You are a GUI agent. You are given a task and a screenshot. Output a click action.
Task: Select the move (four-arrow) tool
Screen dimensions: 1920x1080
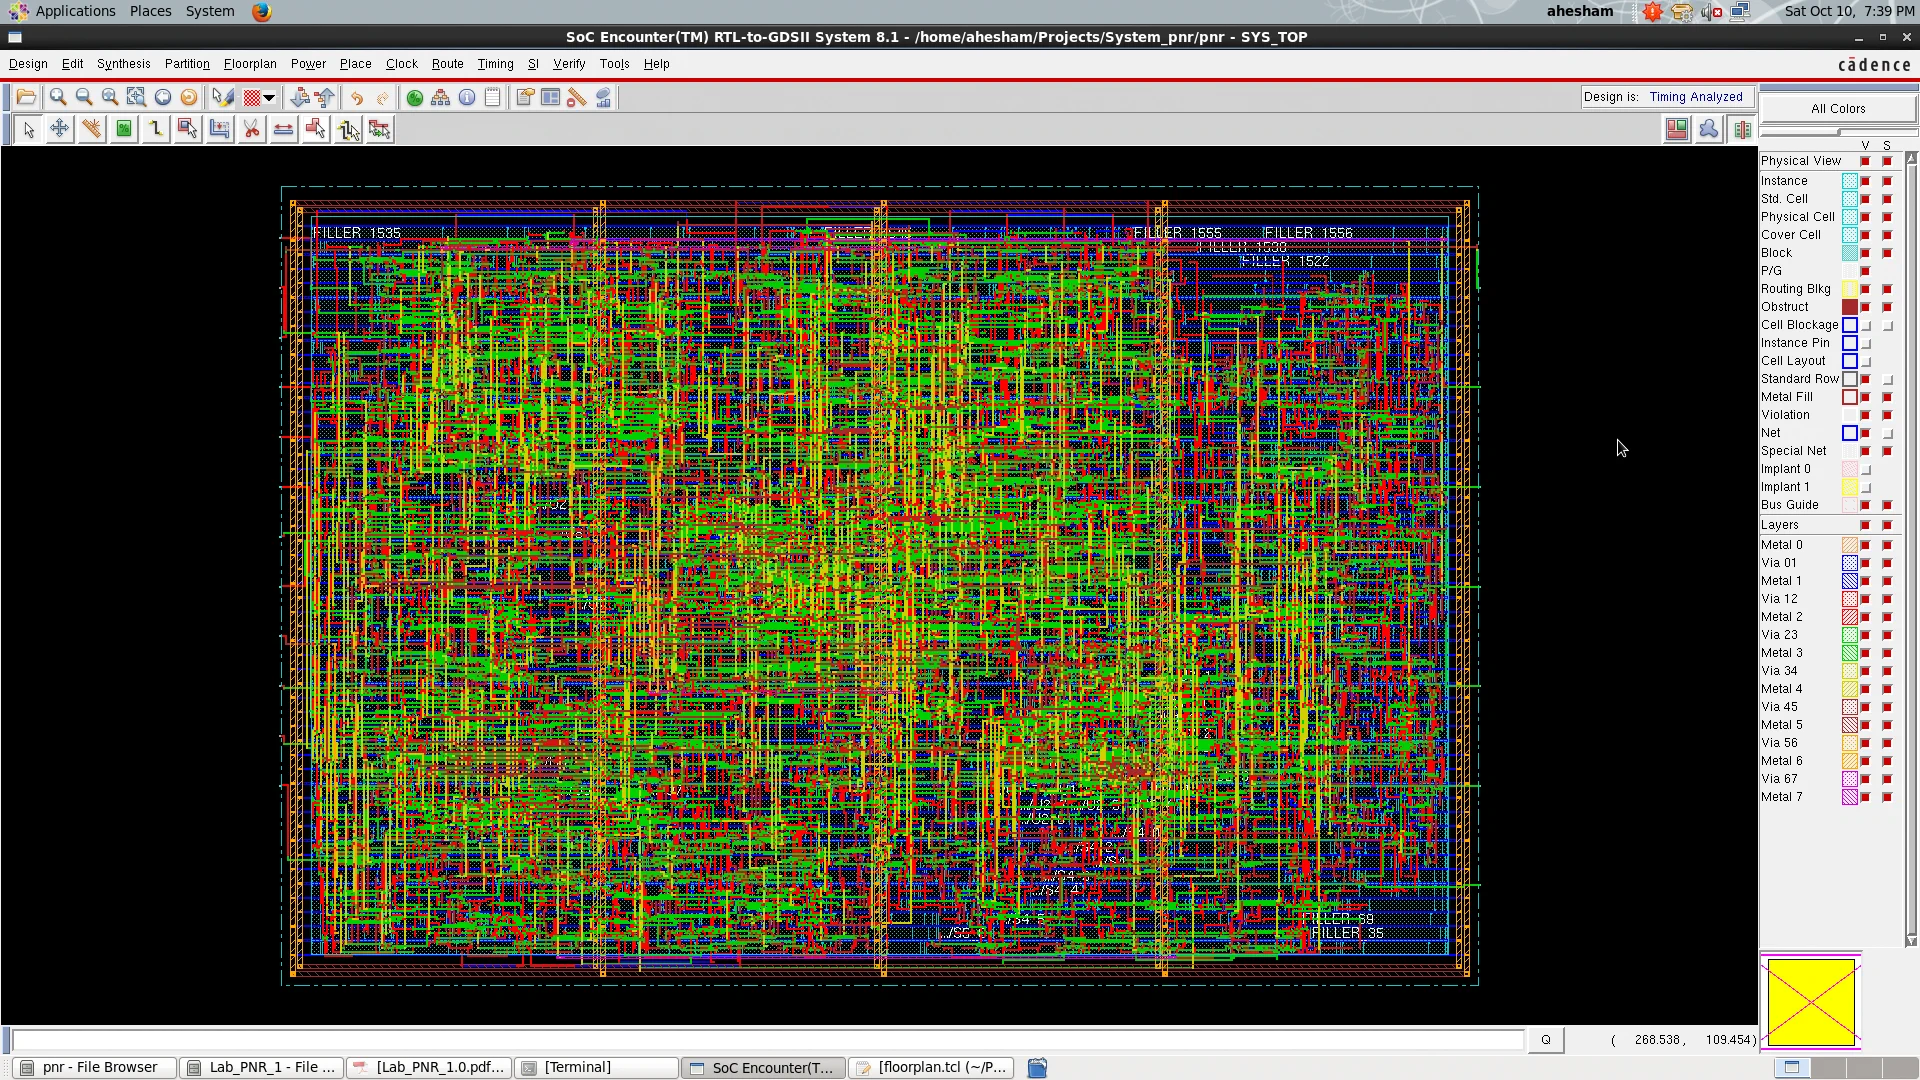(60, 129)
